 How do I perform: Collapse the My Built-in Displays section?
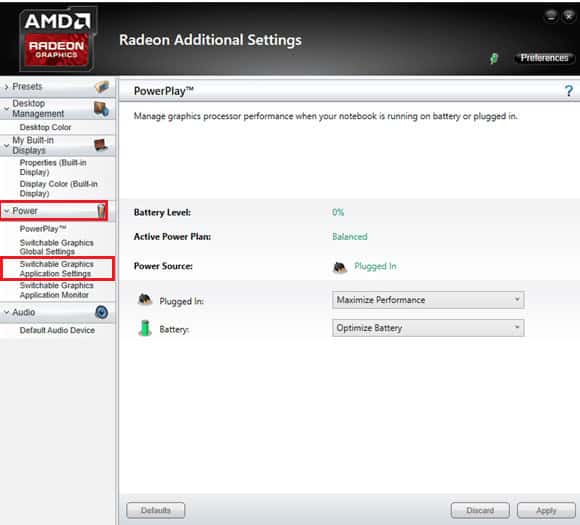tap(6, 145)
